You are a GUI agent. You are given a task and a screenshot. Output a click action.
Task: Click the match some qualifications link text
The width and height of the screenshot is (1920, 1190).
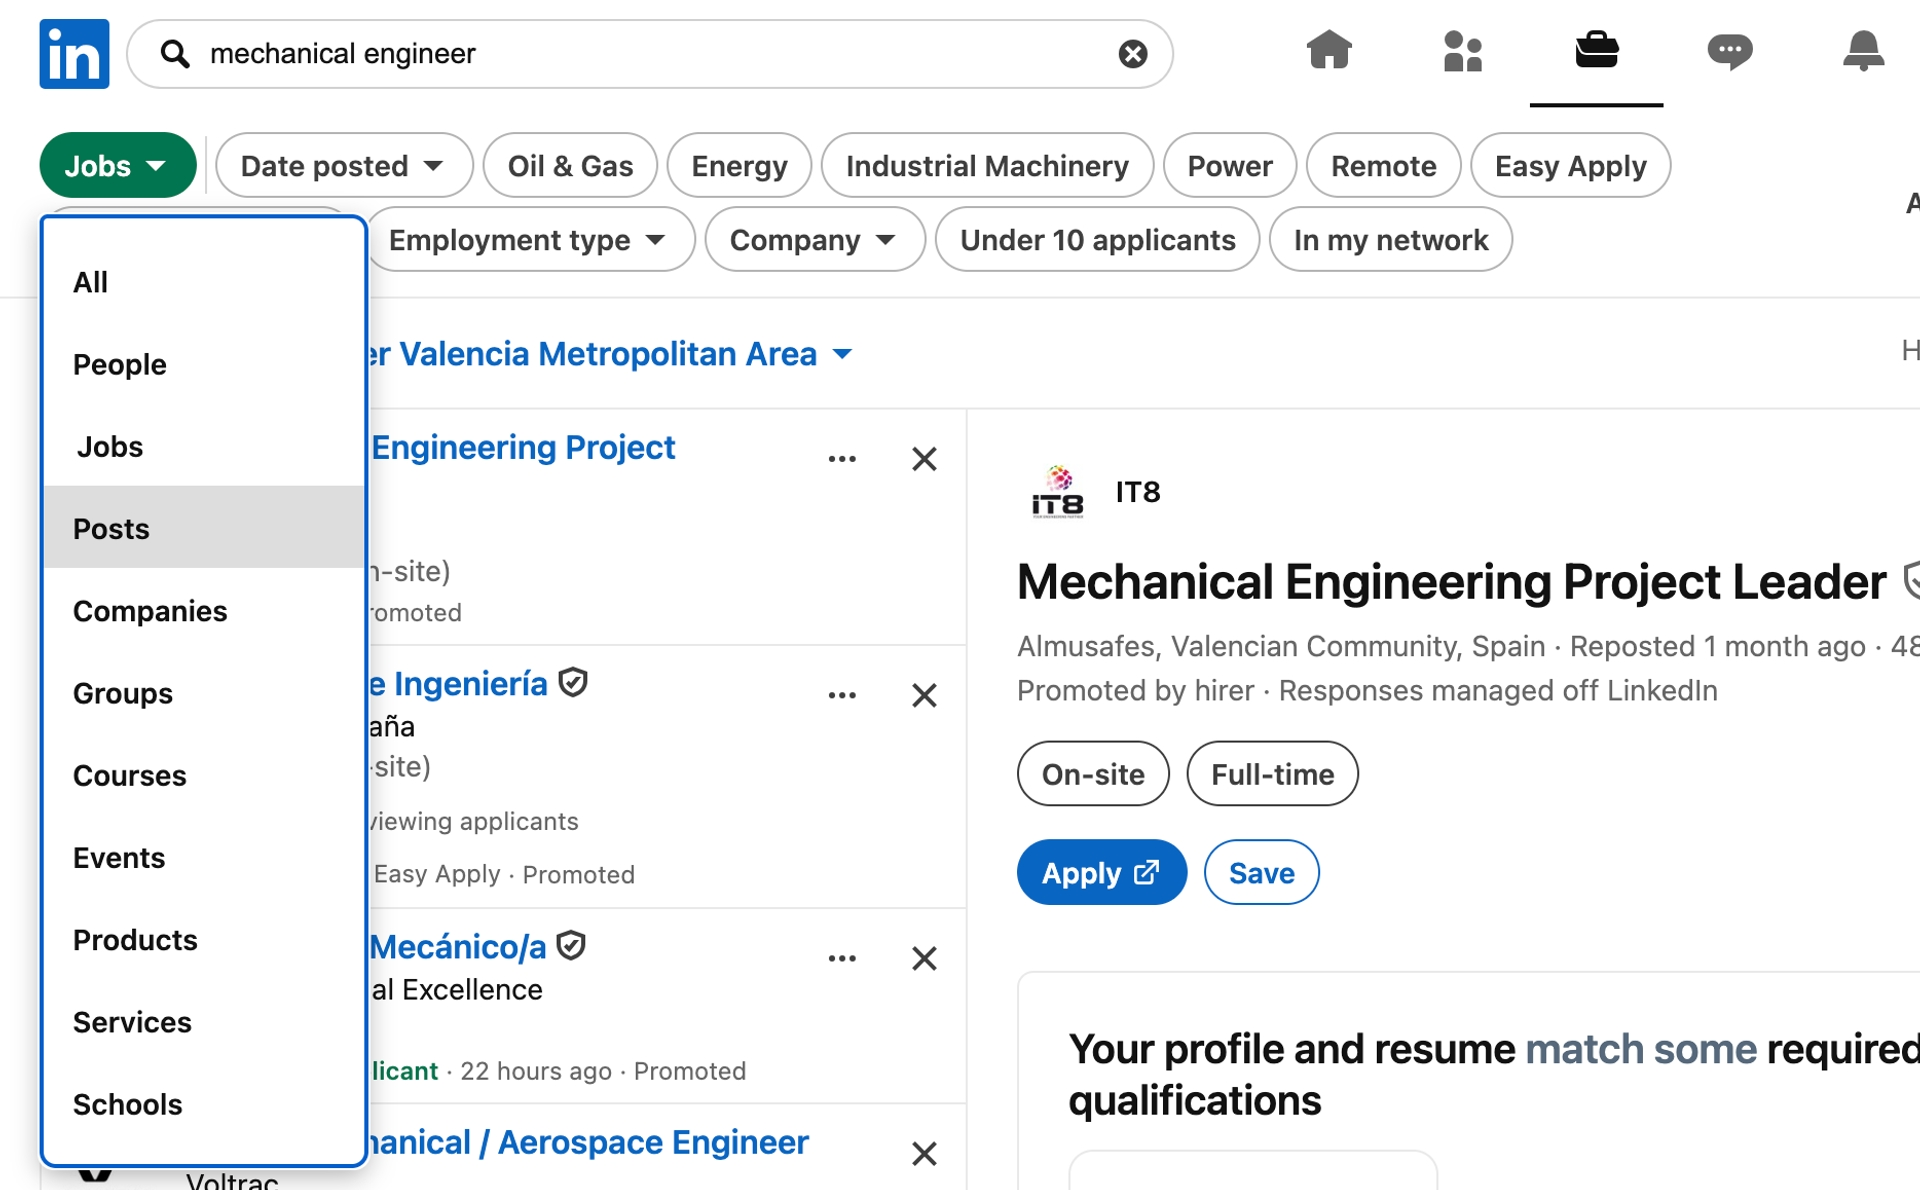(x=1640, y=1049)
